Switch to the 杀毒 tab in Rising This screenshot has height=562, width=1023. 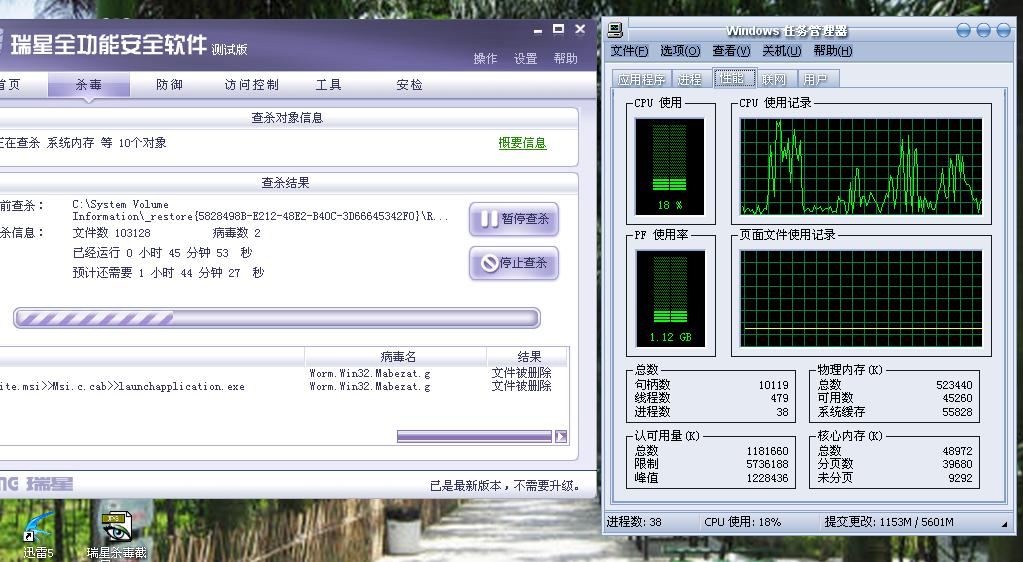[89, 85]
